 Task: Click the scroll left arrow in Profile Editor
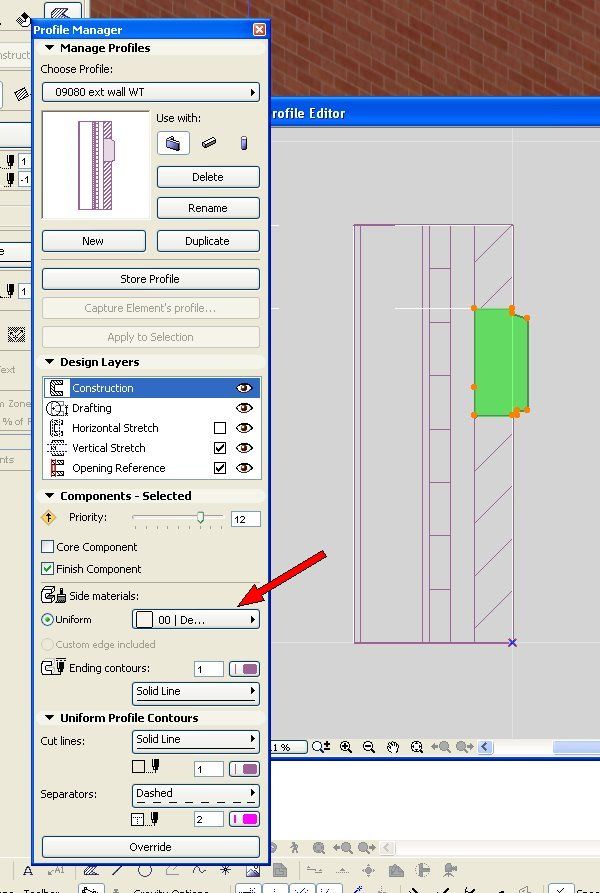pyautogui.click(x=485, y=747)
